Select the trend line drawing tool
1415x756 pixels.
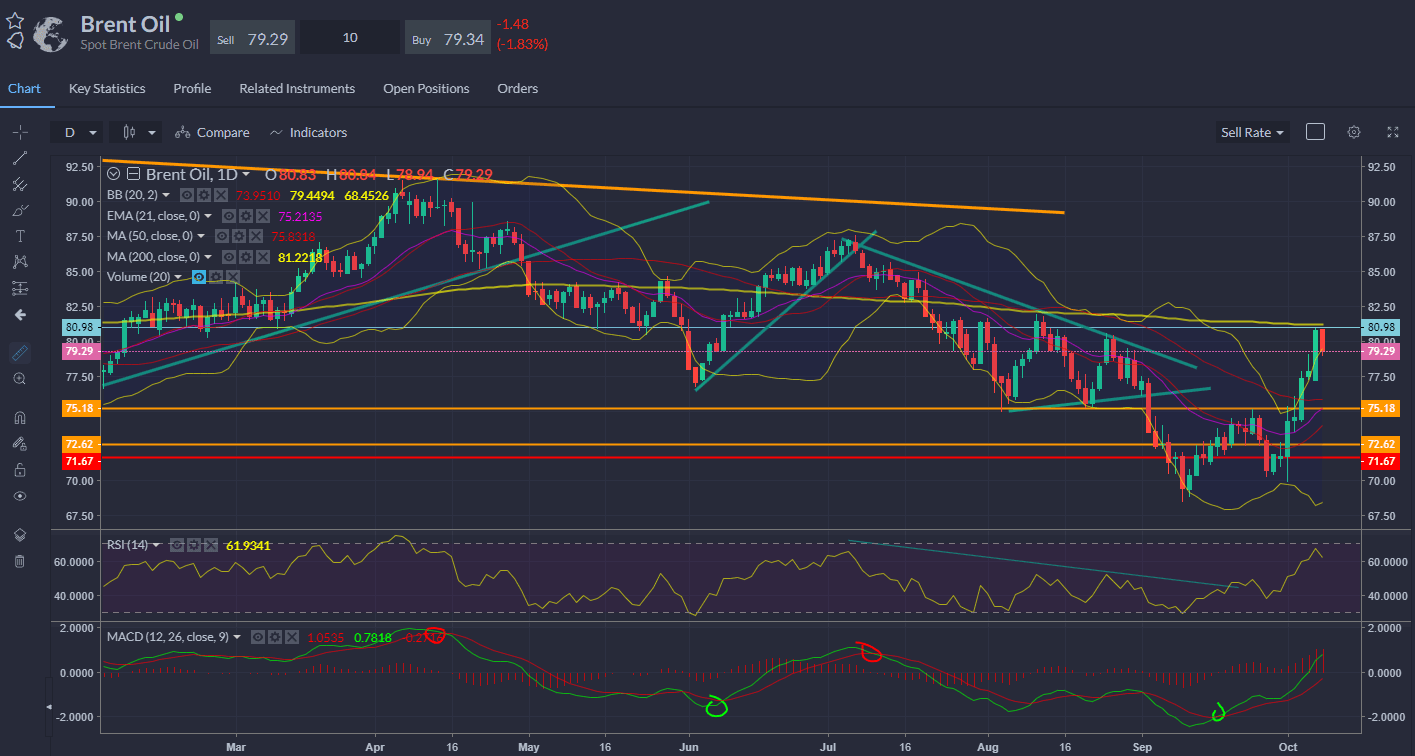(x=19, y=158)
